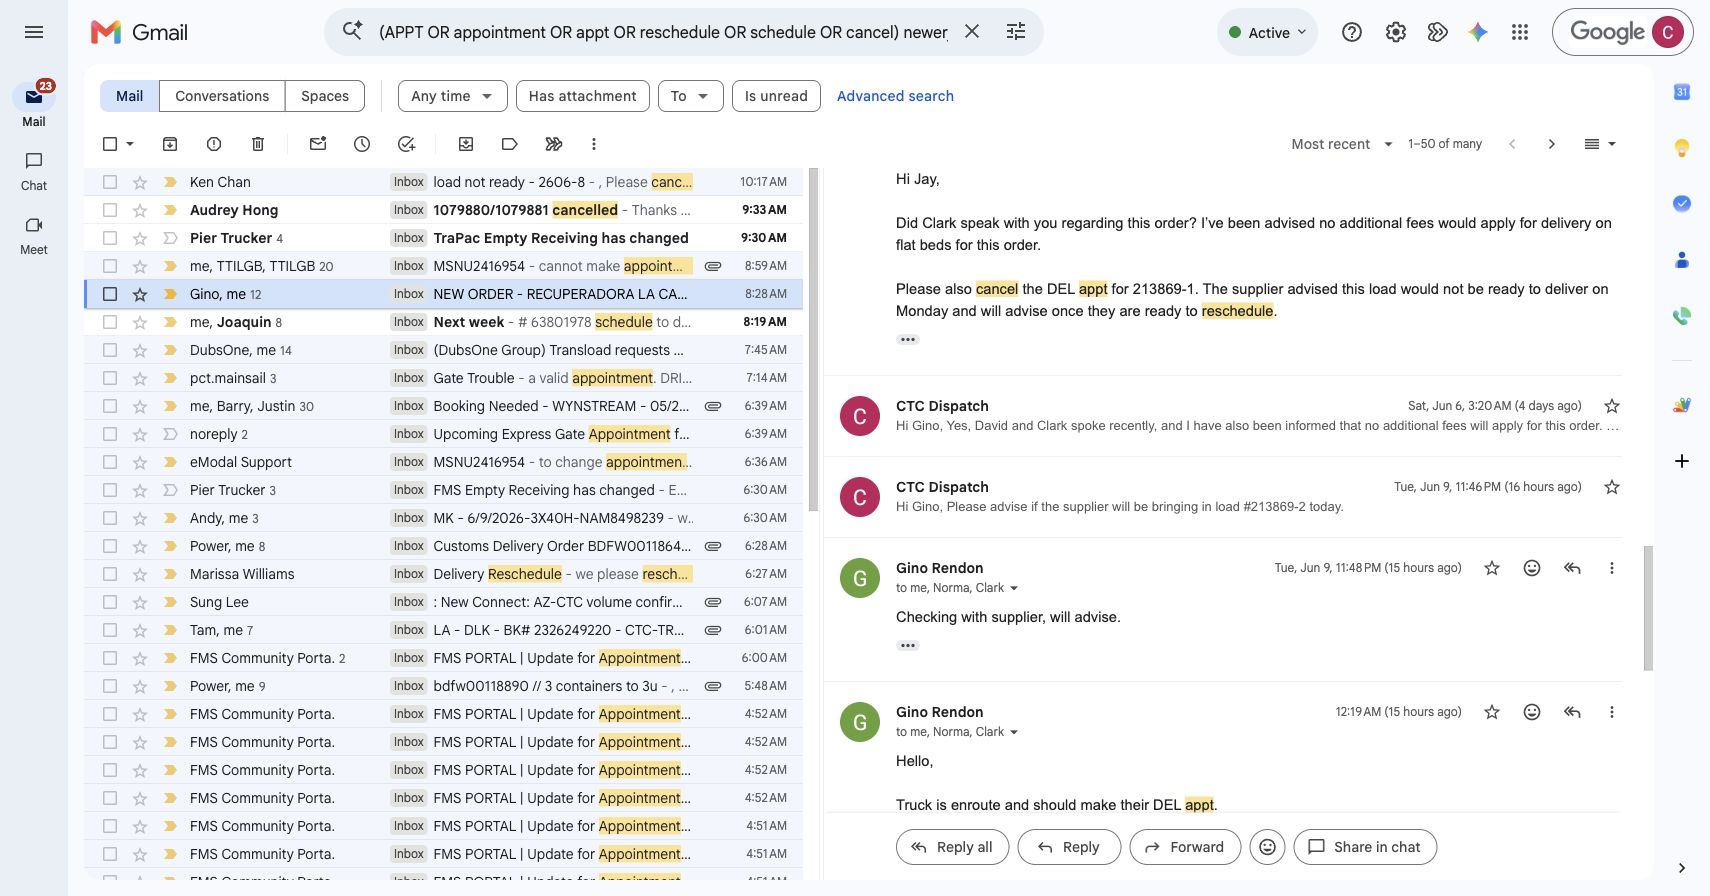Image resolution: width=1710 pixels, height=896 pixels.
Task: Open the main menu hamburger icon
Action: [x=34, y=32]
